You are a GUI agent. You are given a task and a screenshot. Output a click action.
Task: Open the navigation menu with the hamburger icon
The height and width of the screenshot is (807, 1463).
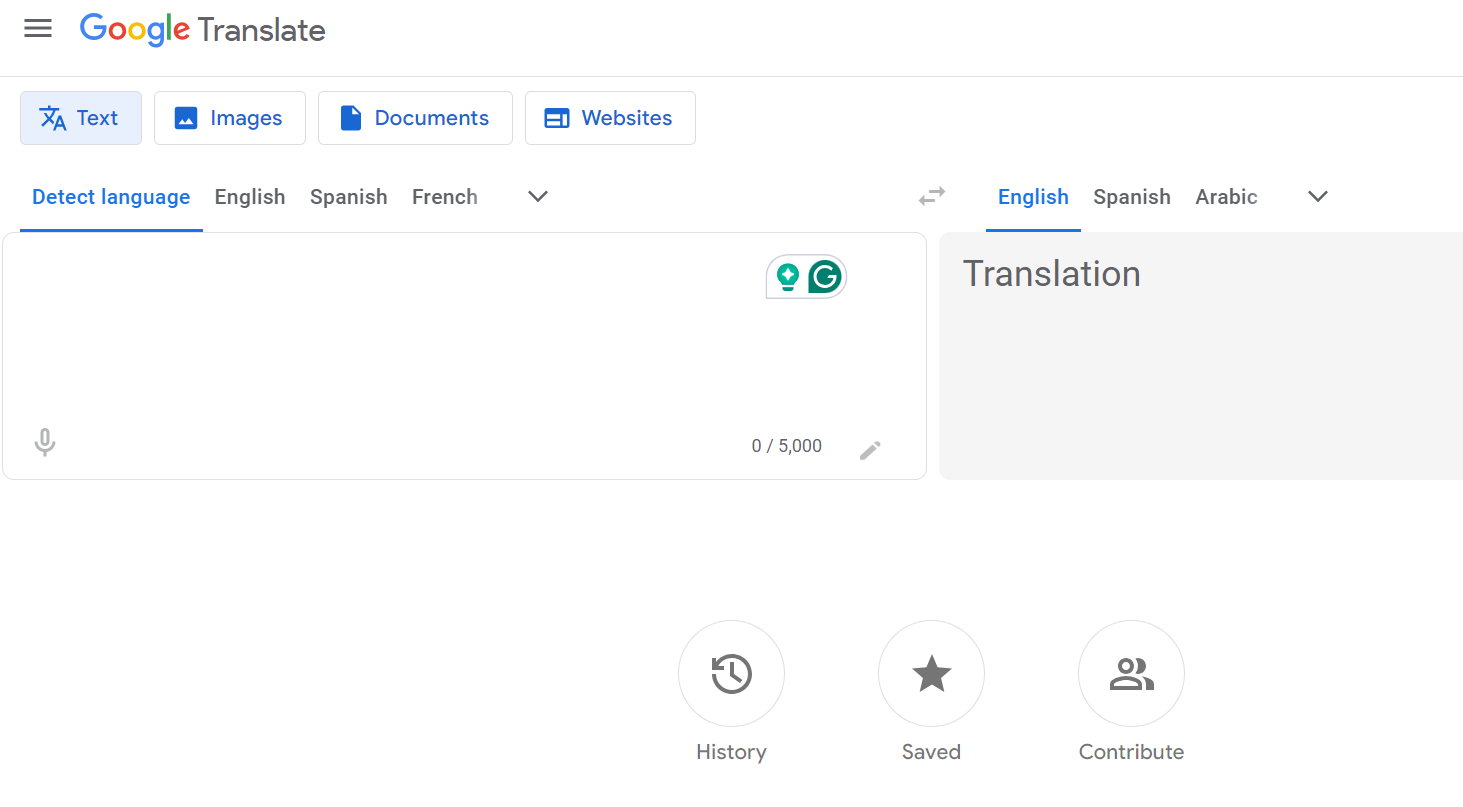(x=38, y=28)
